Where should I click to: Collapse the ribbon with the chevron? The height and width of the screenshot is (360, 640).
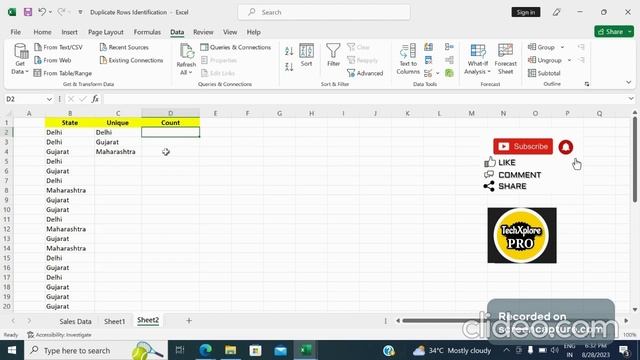(629, 82)
